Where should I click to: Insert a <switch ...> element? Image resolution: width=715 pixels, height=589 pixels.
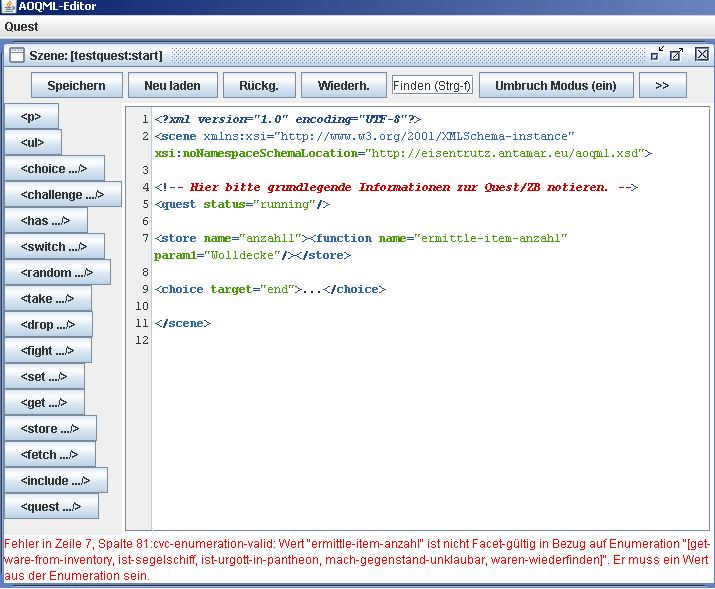[x=54, y=246]
